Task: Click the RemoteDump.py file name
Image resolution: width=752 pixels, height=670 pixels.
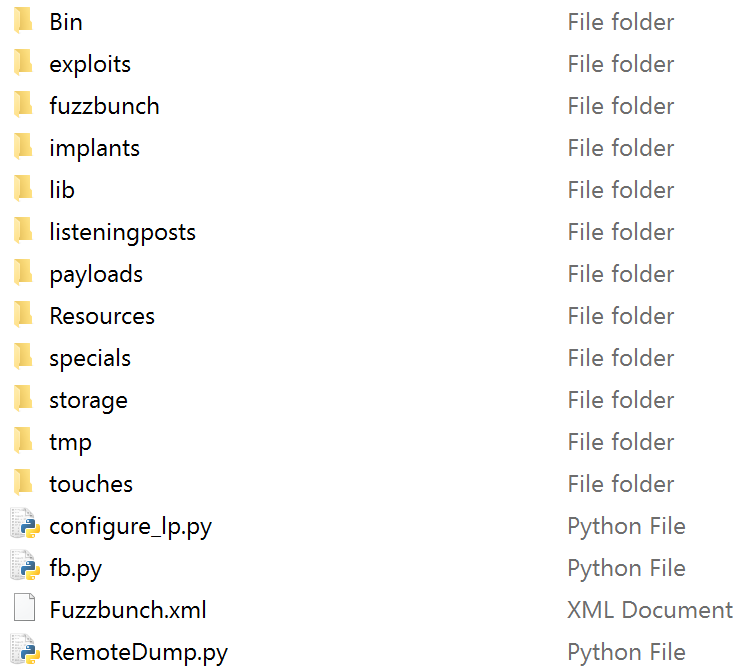Action: tap(139, 653)
